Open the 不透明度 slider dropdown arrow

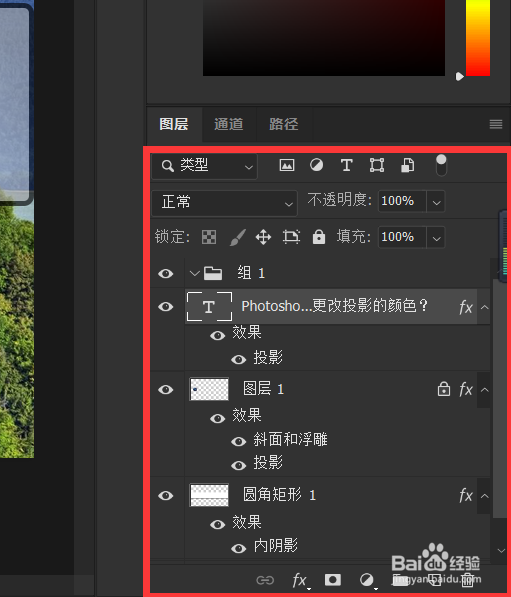tap(436, 202)
